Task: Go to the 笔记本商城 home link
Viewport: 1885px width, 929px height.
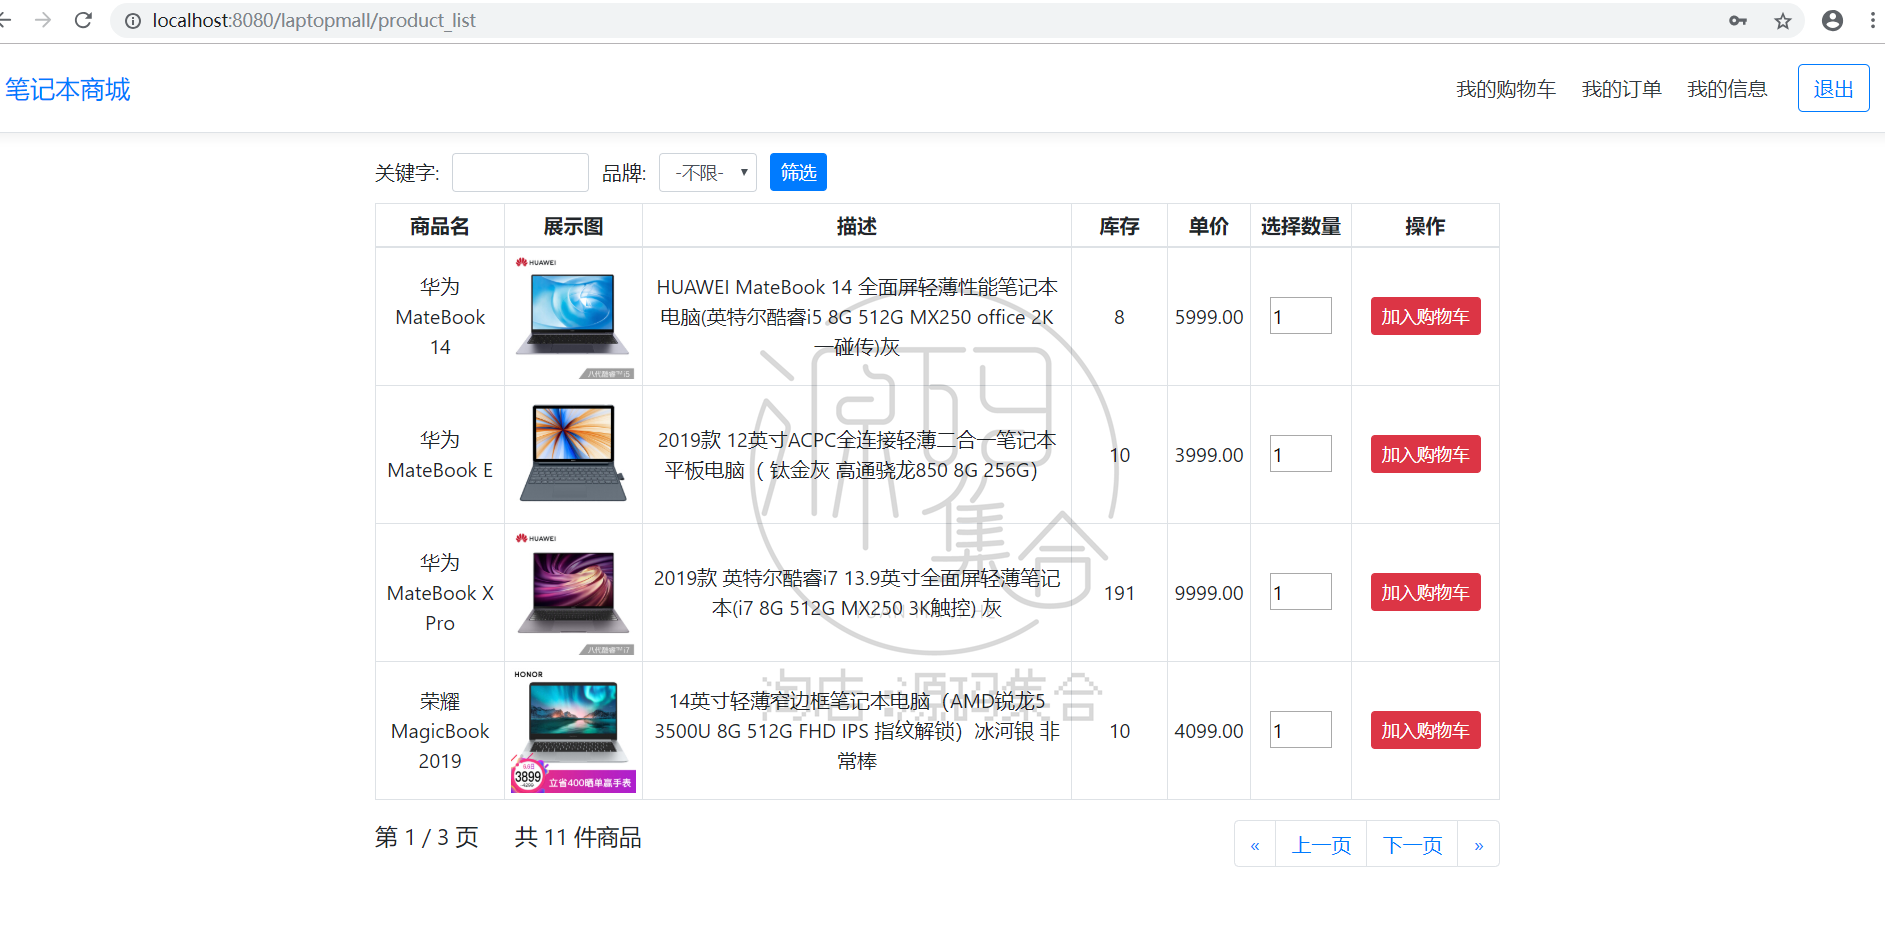Action: (68, 90)
